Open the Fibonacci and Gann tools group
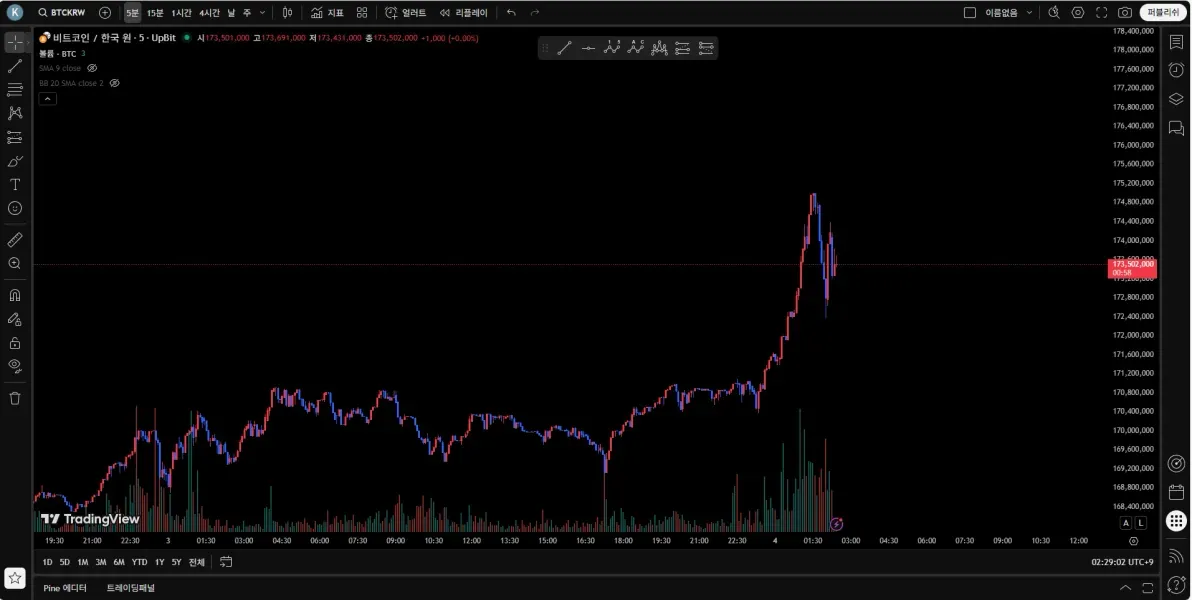 click(x=14, y=90)
